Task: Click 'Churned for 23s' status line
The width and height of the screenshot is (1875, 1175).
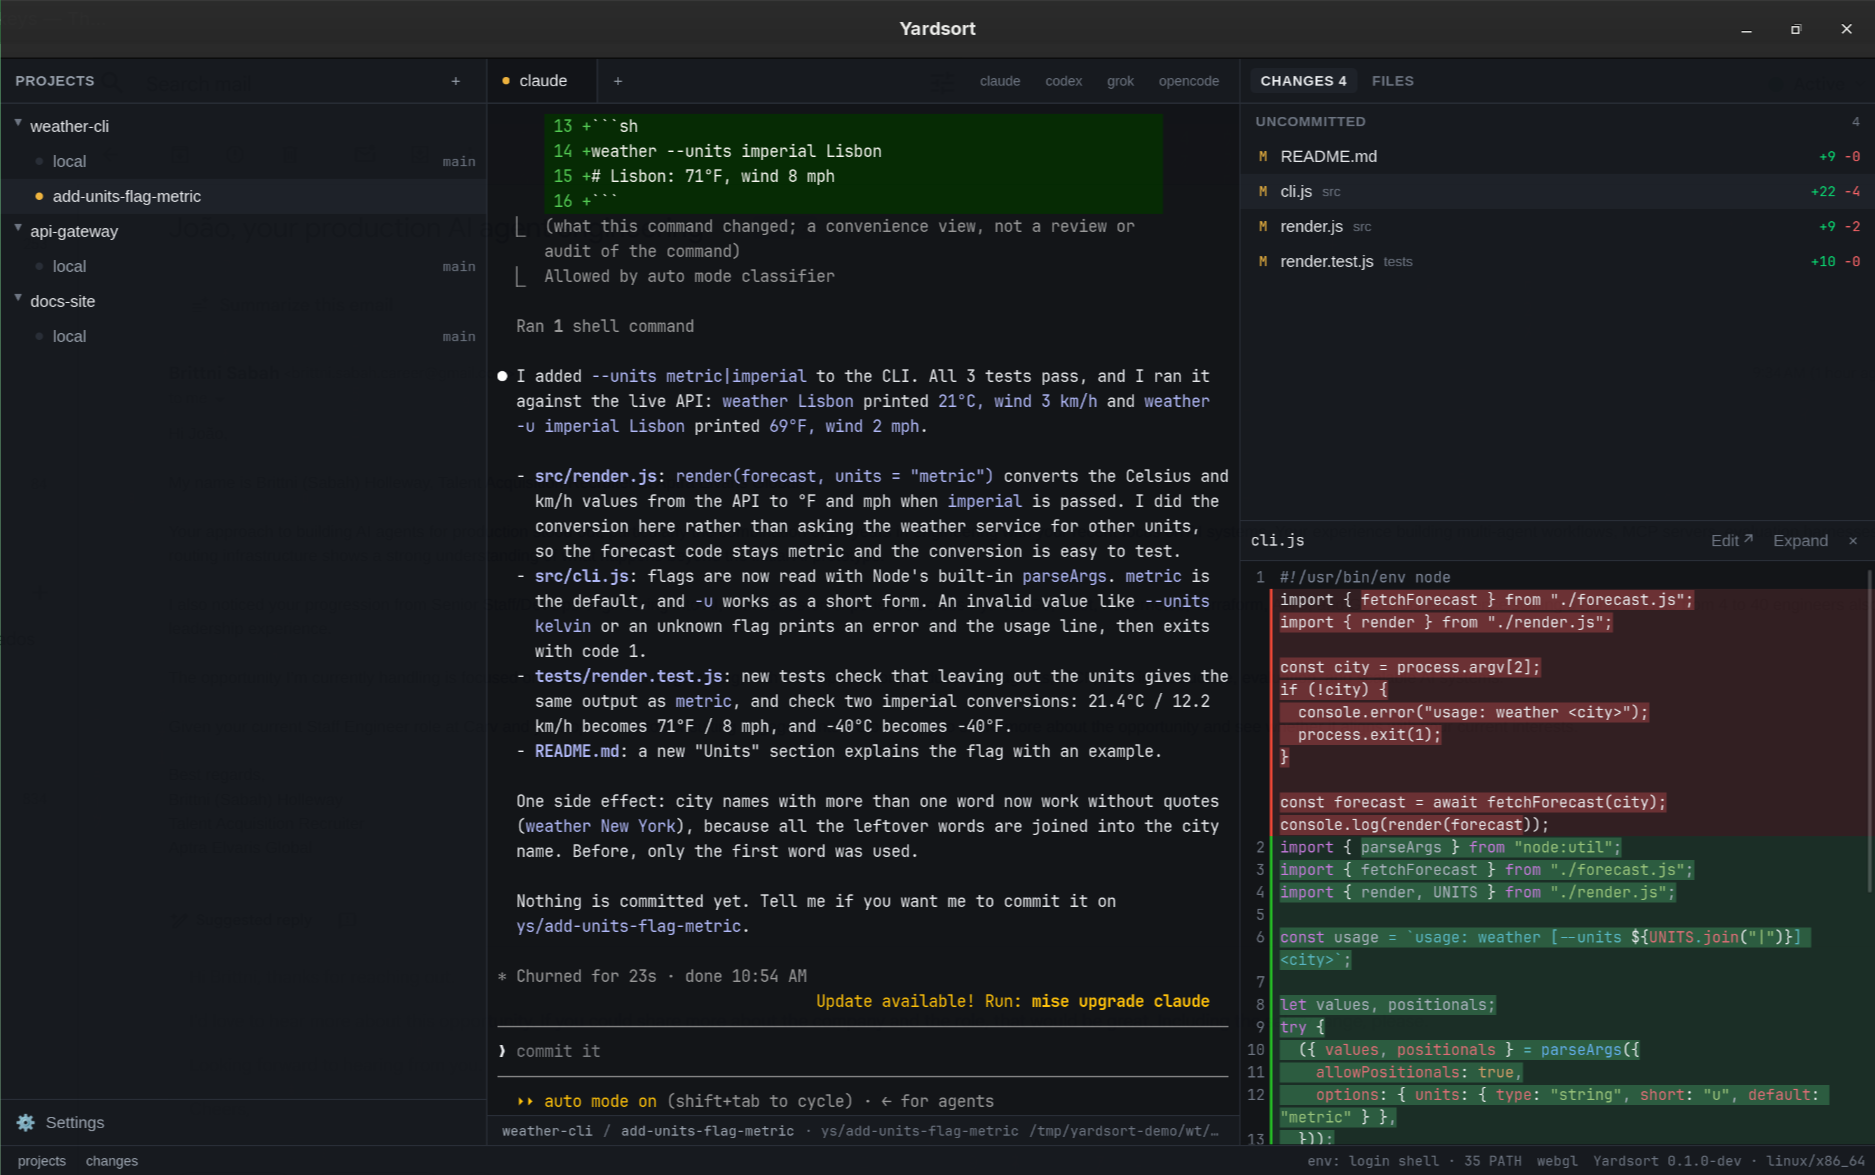Action: coord(586,976)
